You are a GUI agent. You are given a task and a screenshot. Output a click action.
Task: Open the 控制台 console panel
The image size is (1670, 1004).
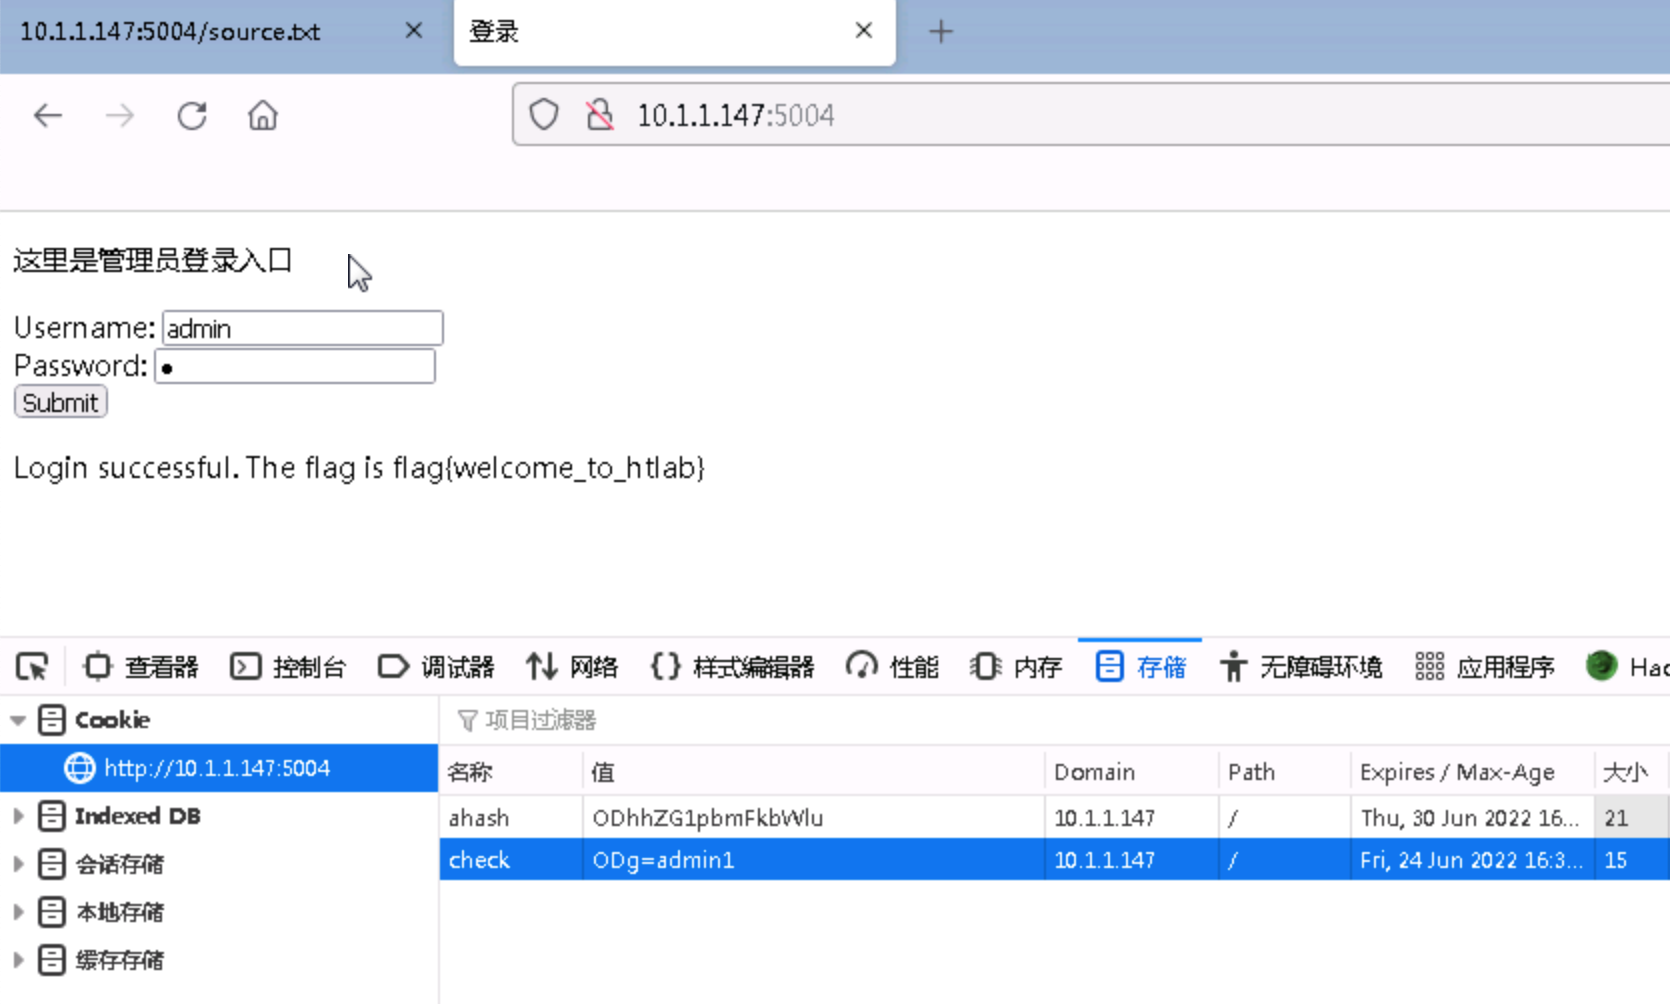pyautogui.click(x=288, y=667)
